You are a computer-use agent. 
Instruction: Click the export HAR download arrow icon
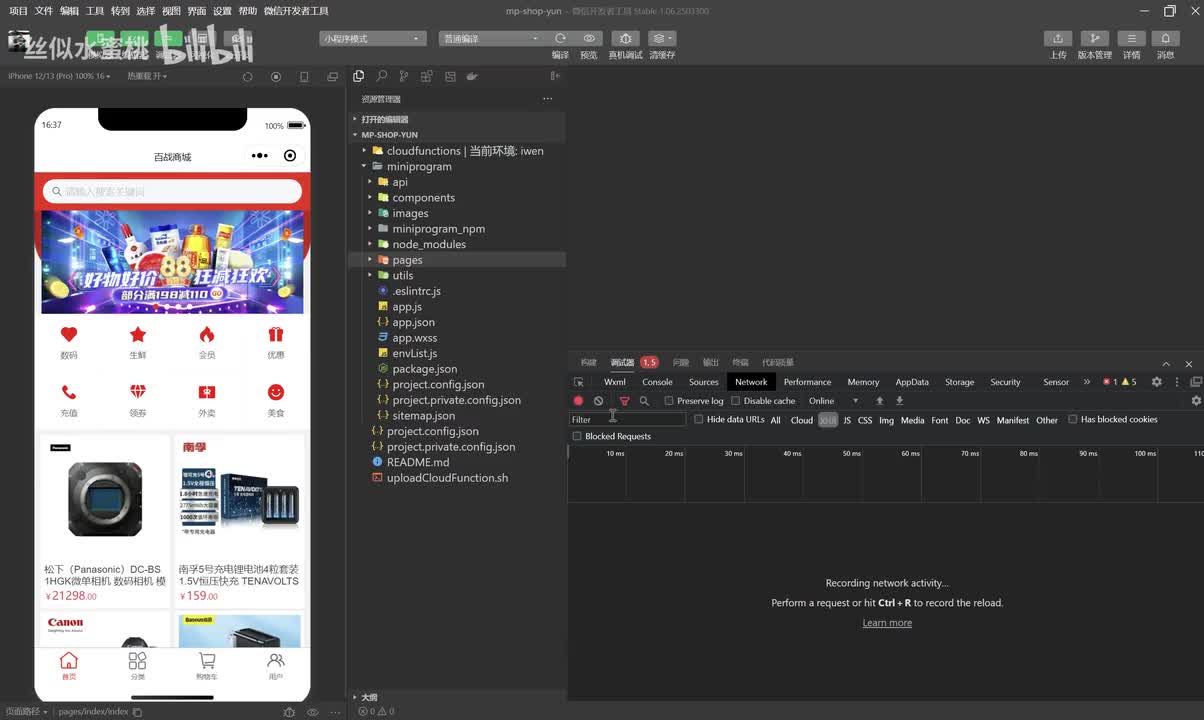(899, 401)
